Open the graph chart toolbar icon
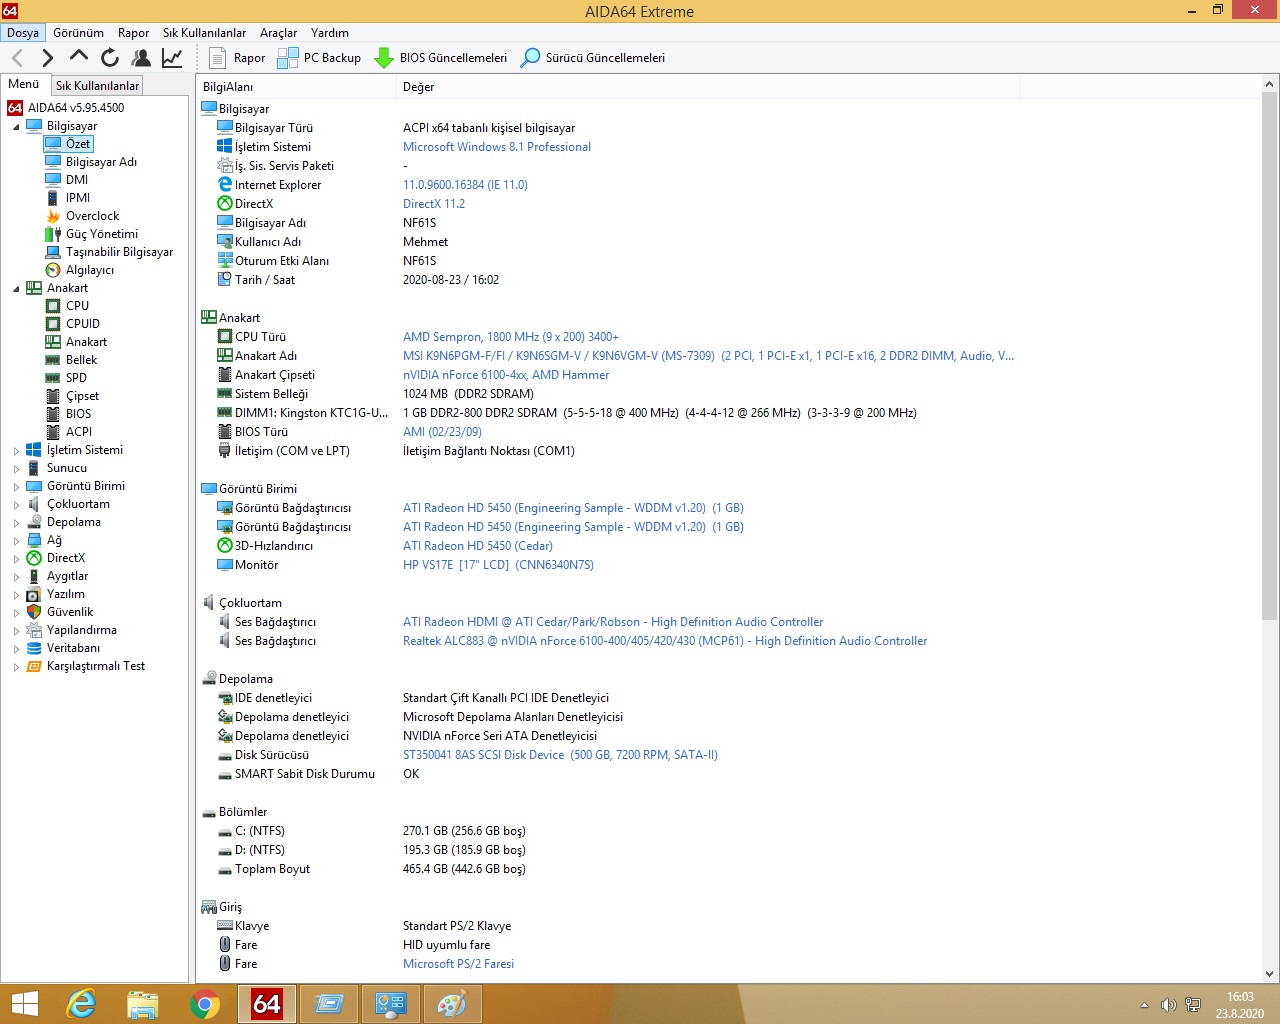The width and height of the screenshot is (1280, 1024). pyautogui.click(x=172, y=58)
